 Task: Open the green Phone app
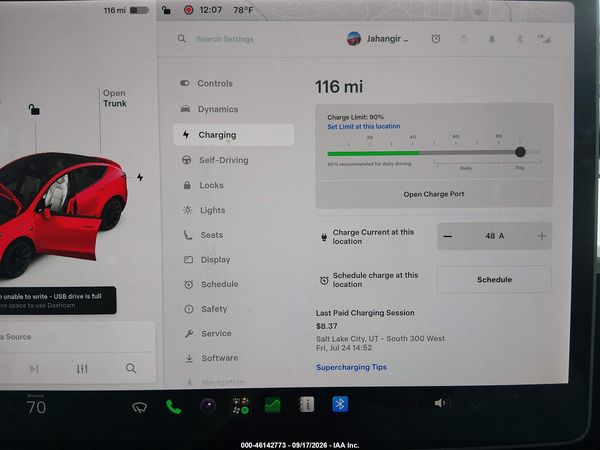pos(173,407)
